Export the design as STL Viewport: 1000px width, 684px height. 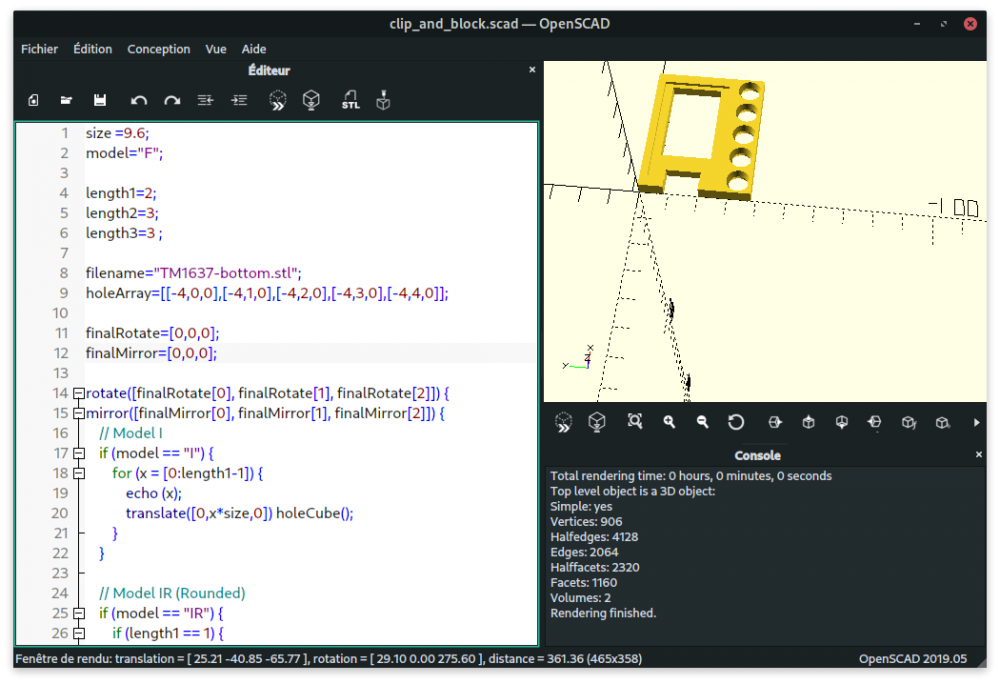pyautogui.click(x=351, y=100)
